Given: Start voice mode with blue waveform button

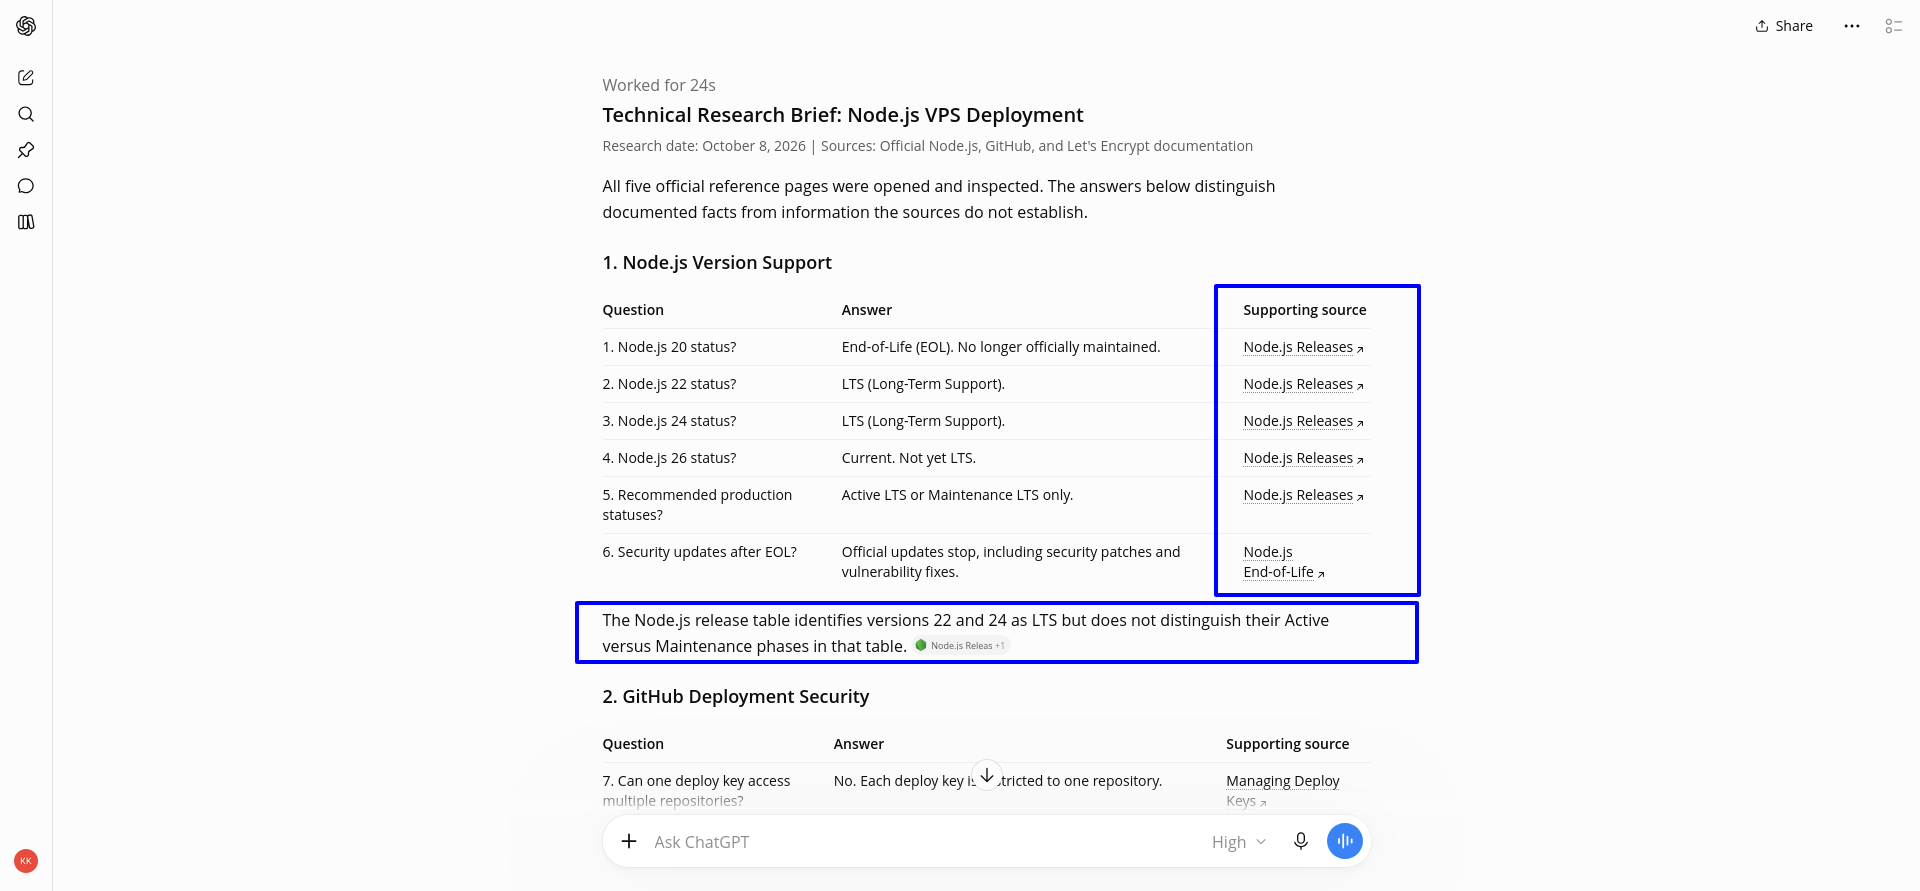Looking at the screenshot, I should (1345, 842).
